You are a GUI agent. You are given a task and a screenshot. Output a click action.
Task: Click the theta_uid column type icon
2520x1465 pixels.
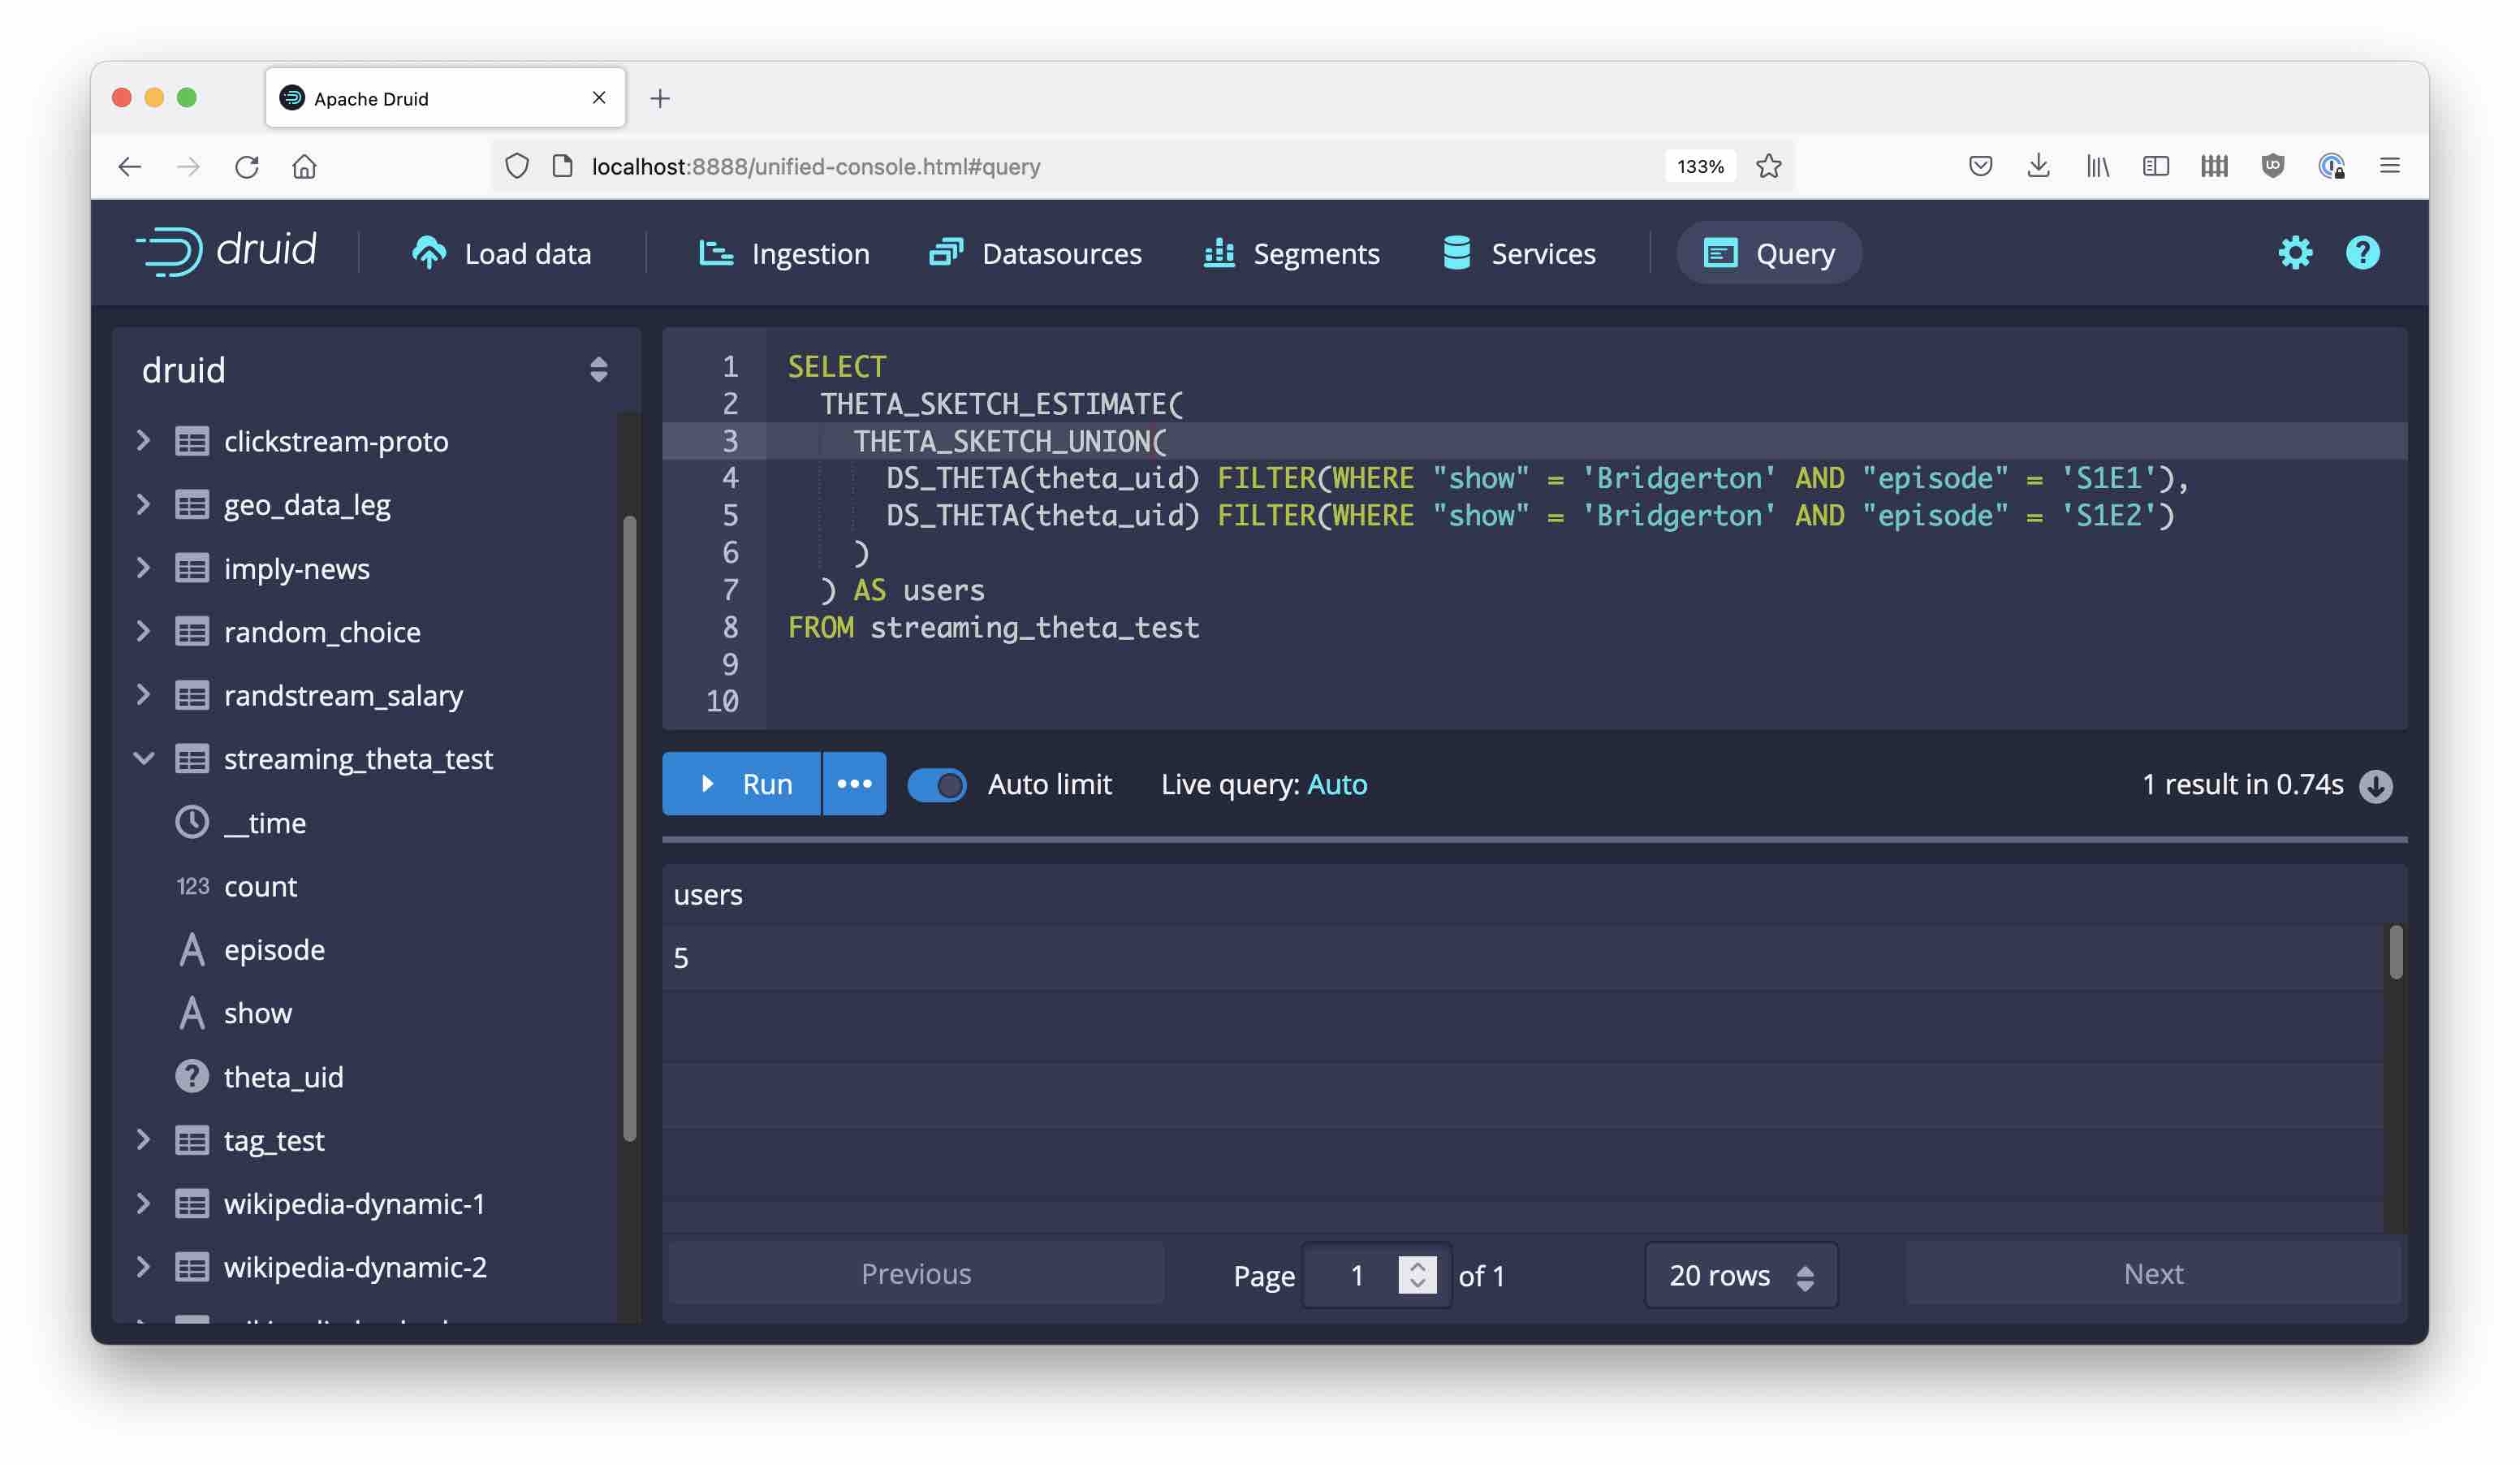point(192,1077)
